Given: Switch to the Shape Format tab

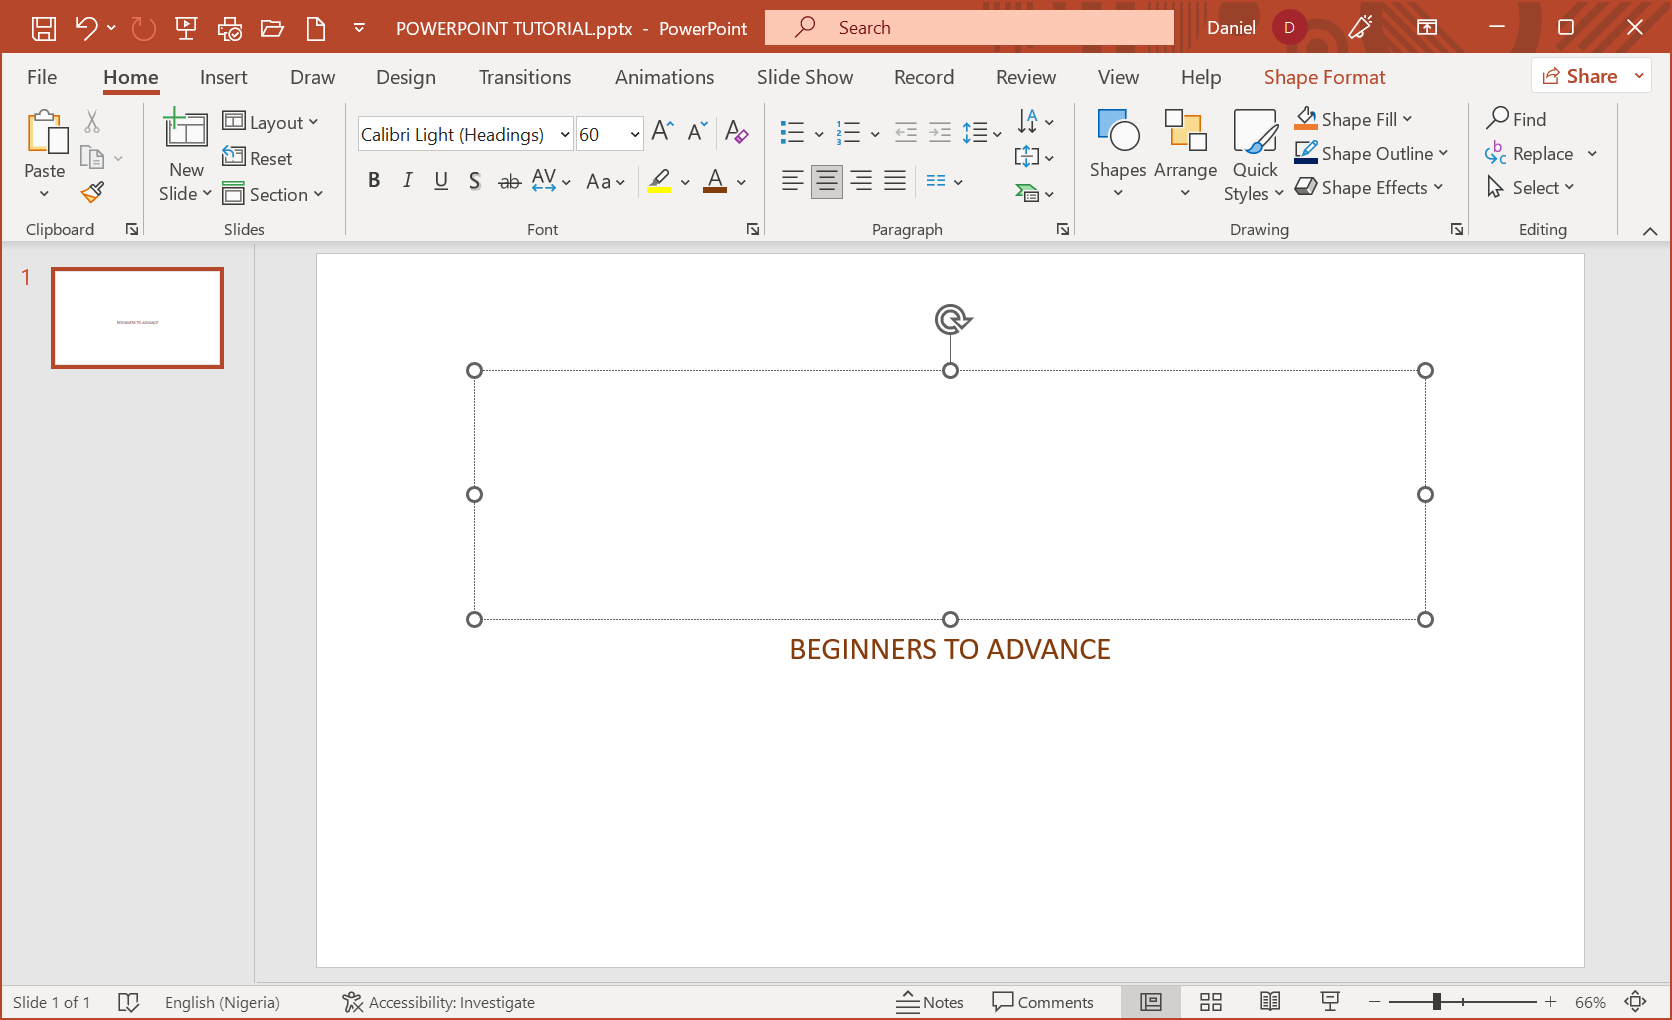Looking at the screenshot, I should pyautogui.click(x=1324, y=77).
